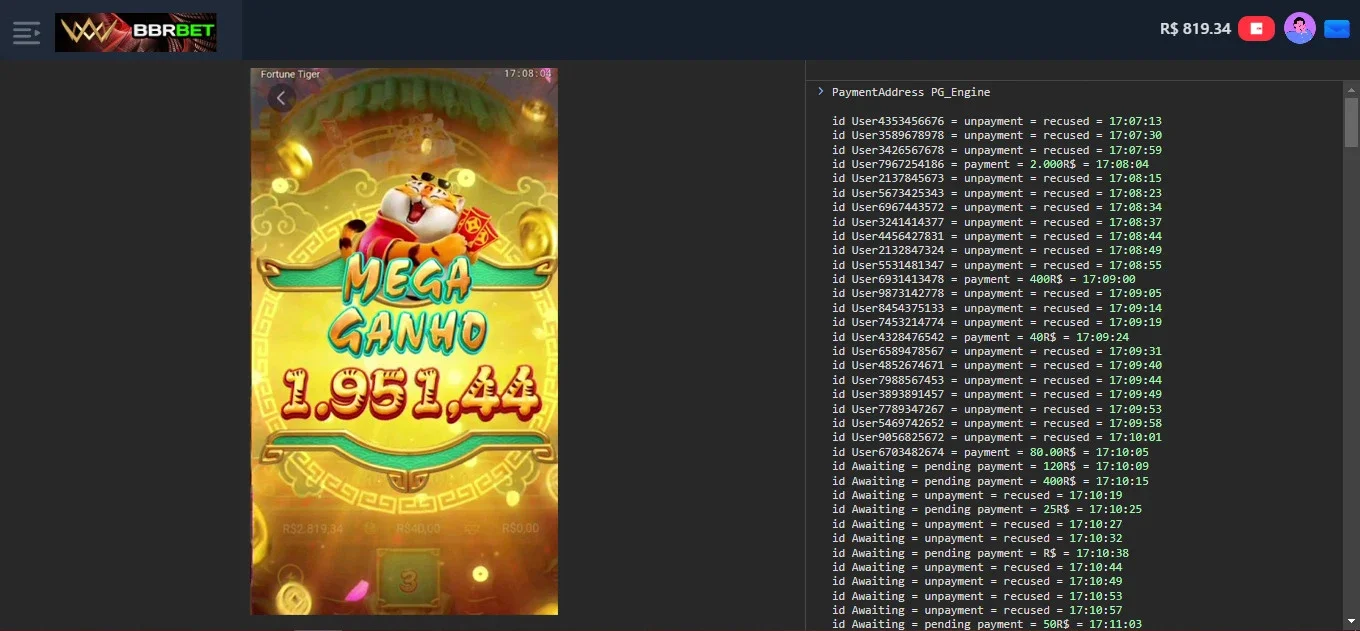Click the MEGA GANHO win amount 1.951,44

click(x=411, y=392)
